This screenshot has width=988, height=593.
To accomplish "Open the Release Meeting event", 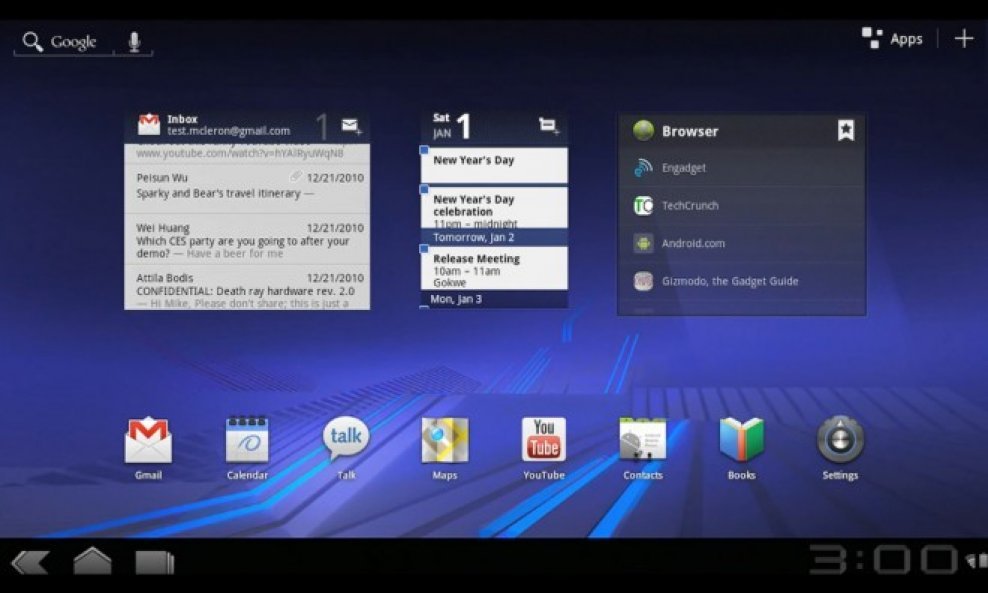I will [x=494, y=268].
